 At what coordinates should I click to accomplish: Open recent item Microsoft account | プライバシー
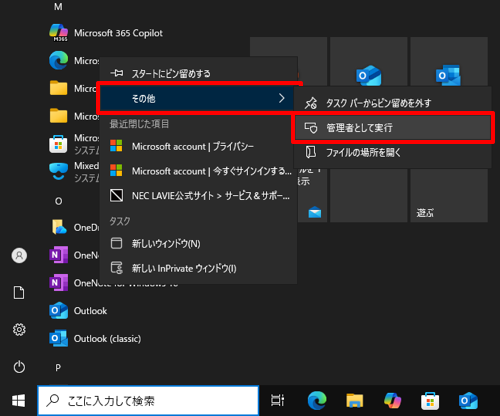coord(198,146)
